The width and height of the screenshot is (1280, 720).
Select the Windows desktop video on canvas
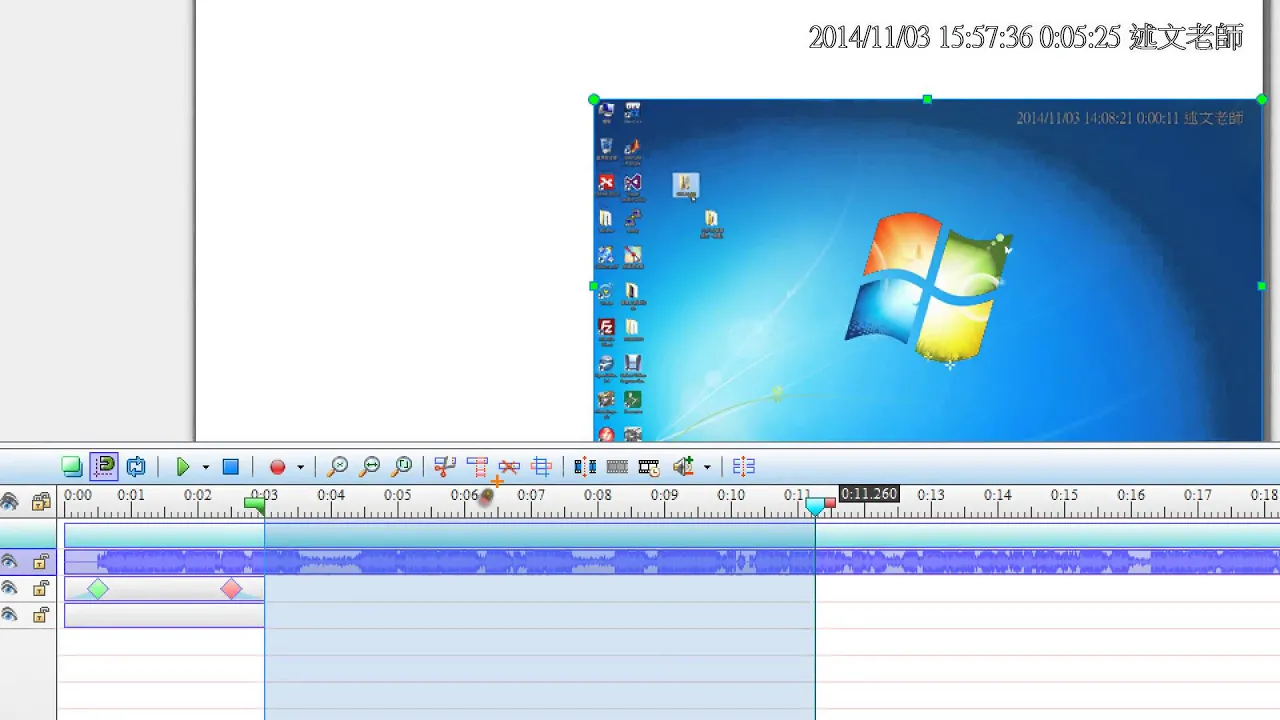tap(928, 270)
